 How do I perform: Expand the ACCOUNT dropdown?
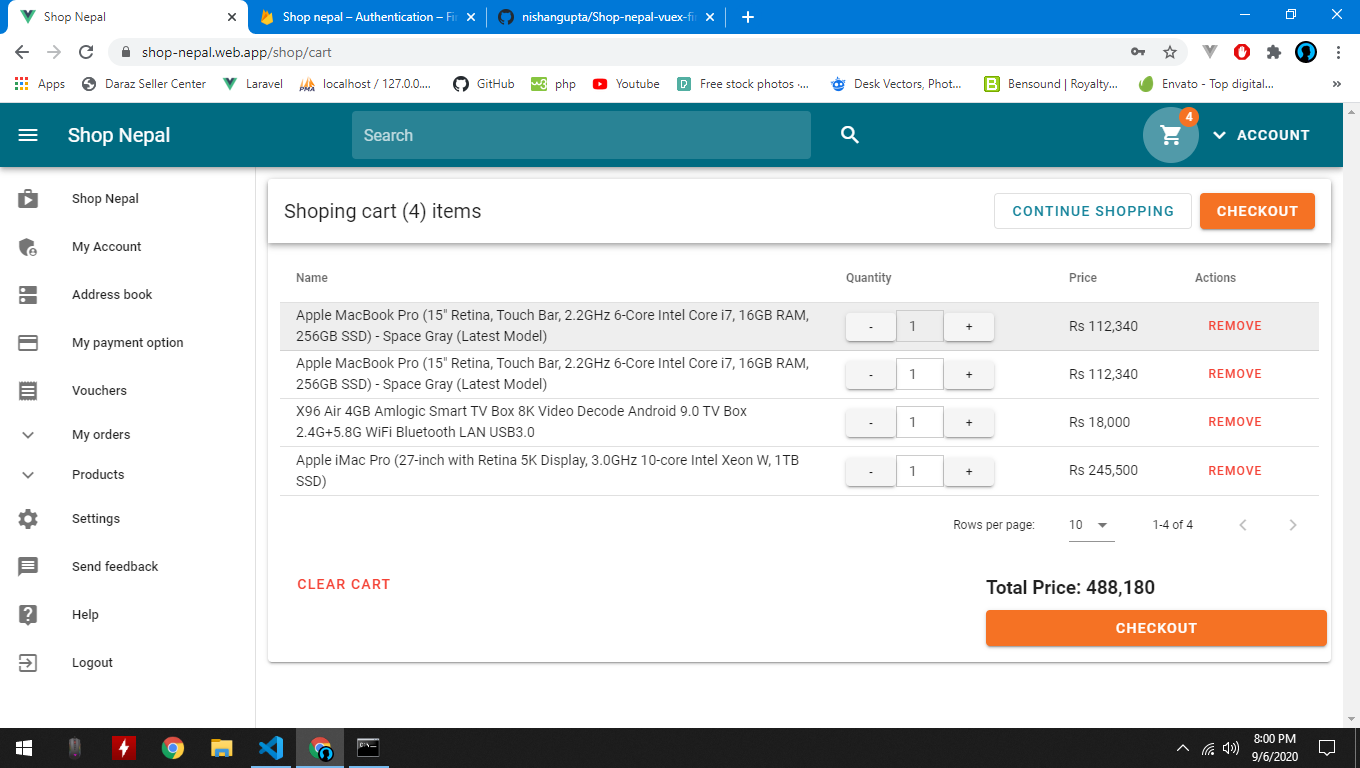click(x=1260, y=135)
